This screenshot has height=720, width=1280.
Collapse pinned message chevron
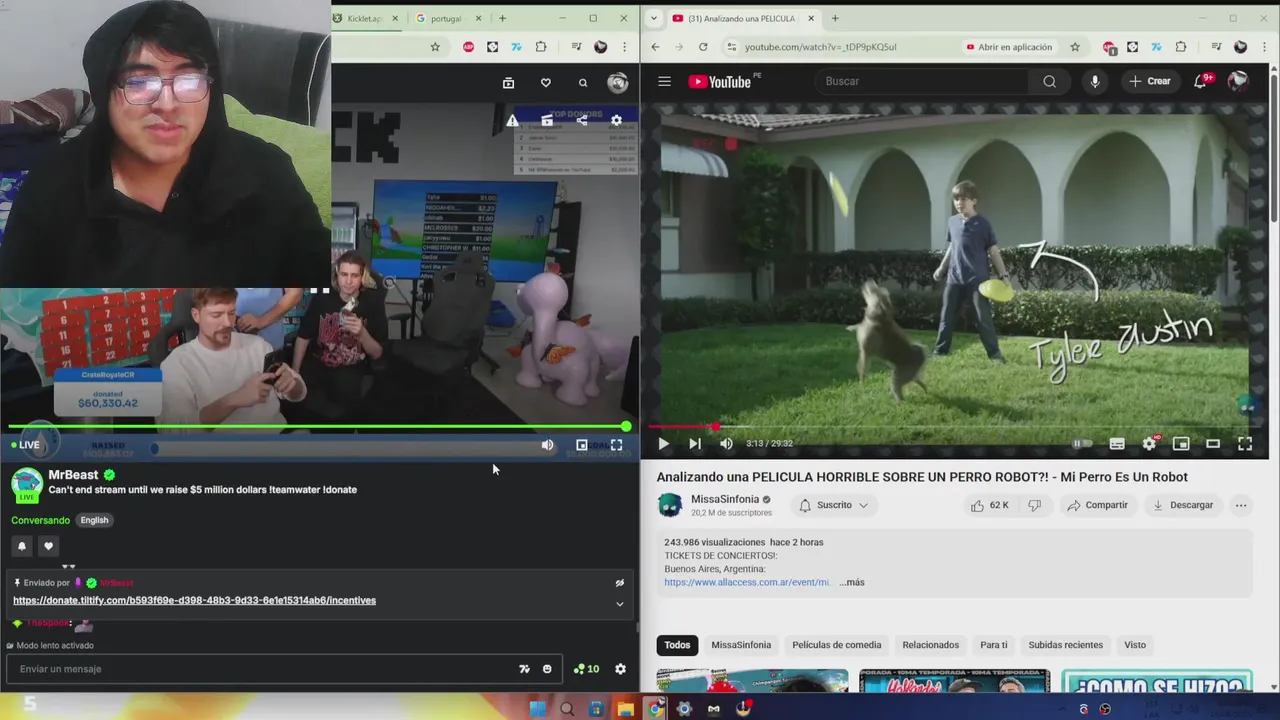pyautogui.click(x=620, y=604)
